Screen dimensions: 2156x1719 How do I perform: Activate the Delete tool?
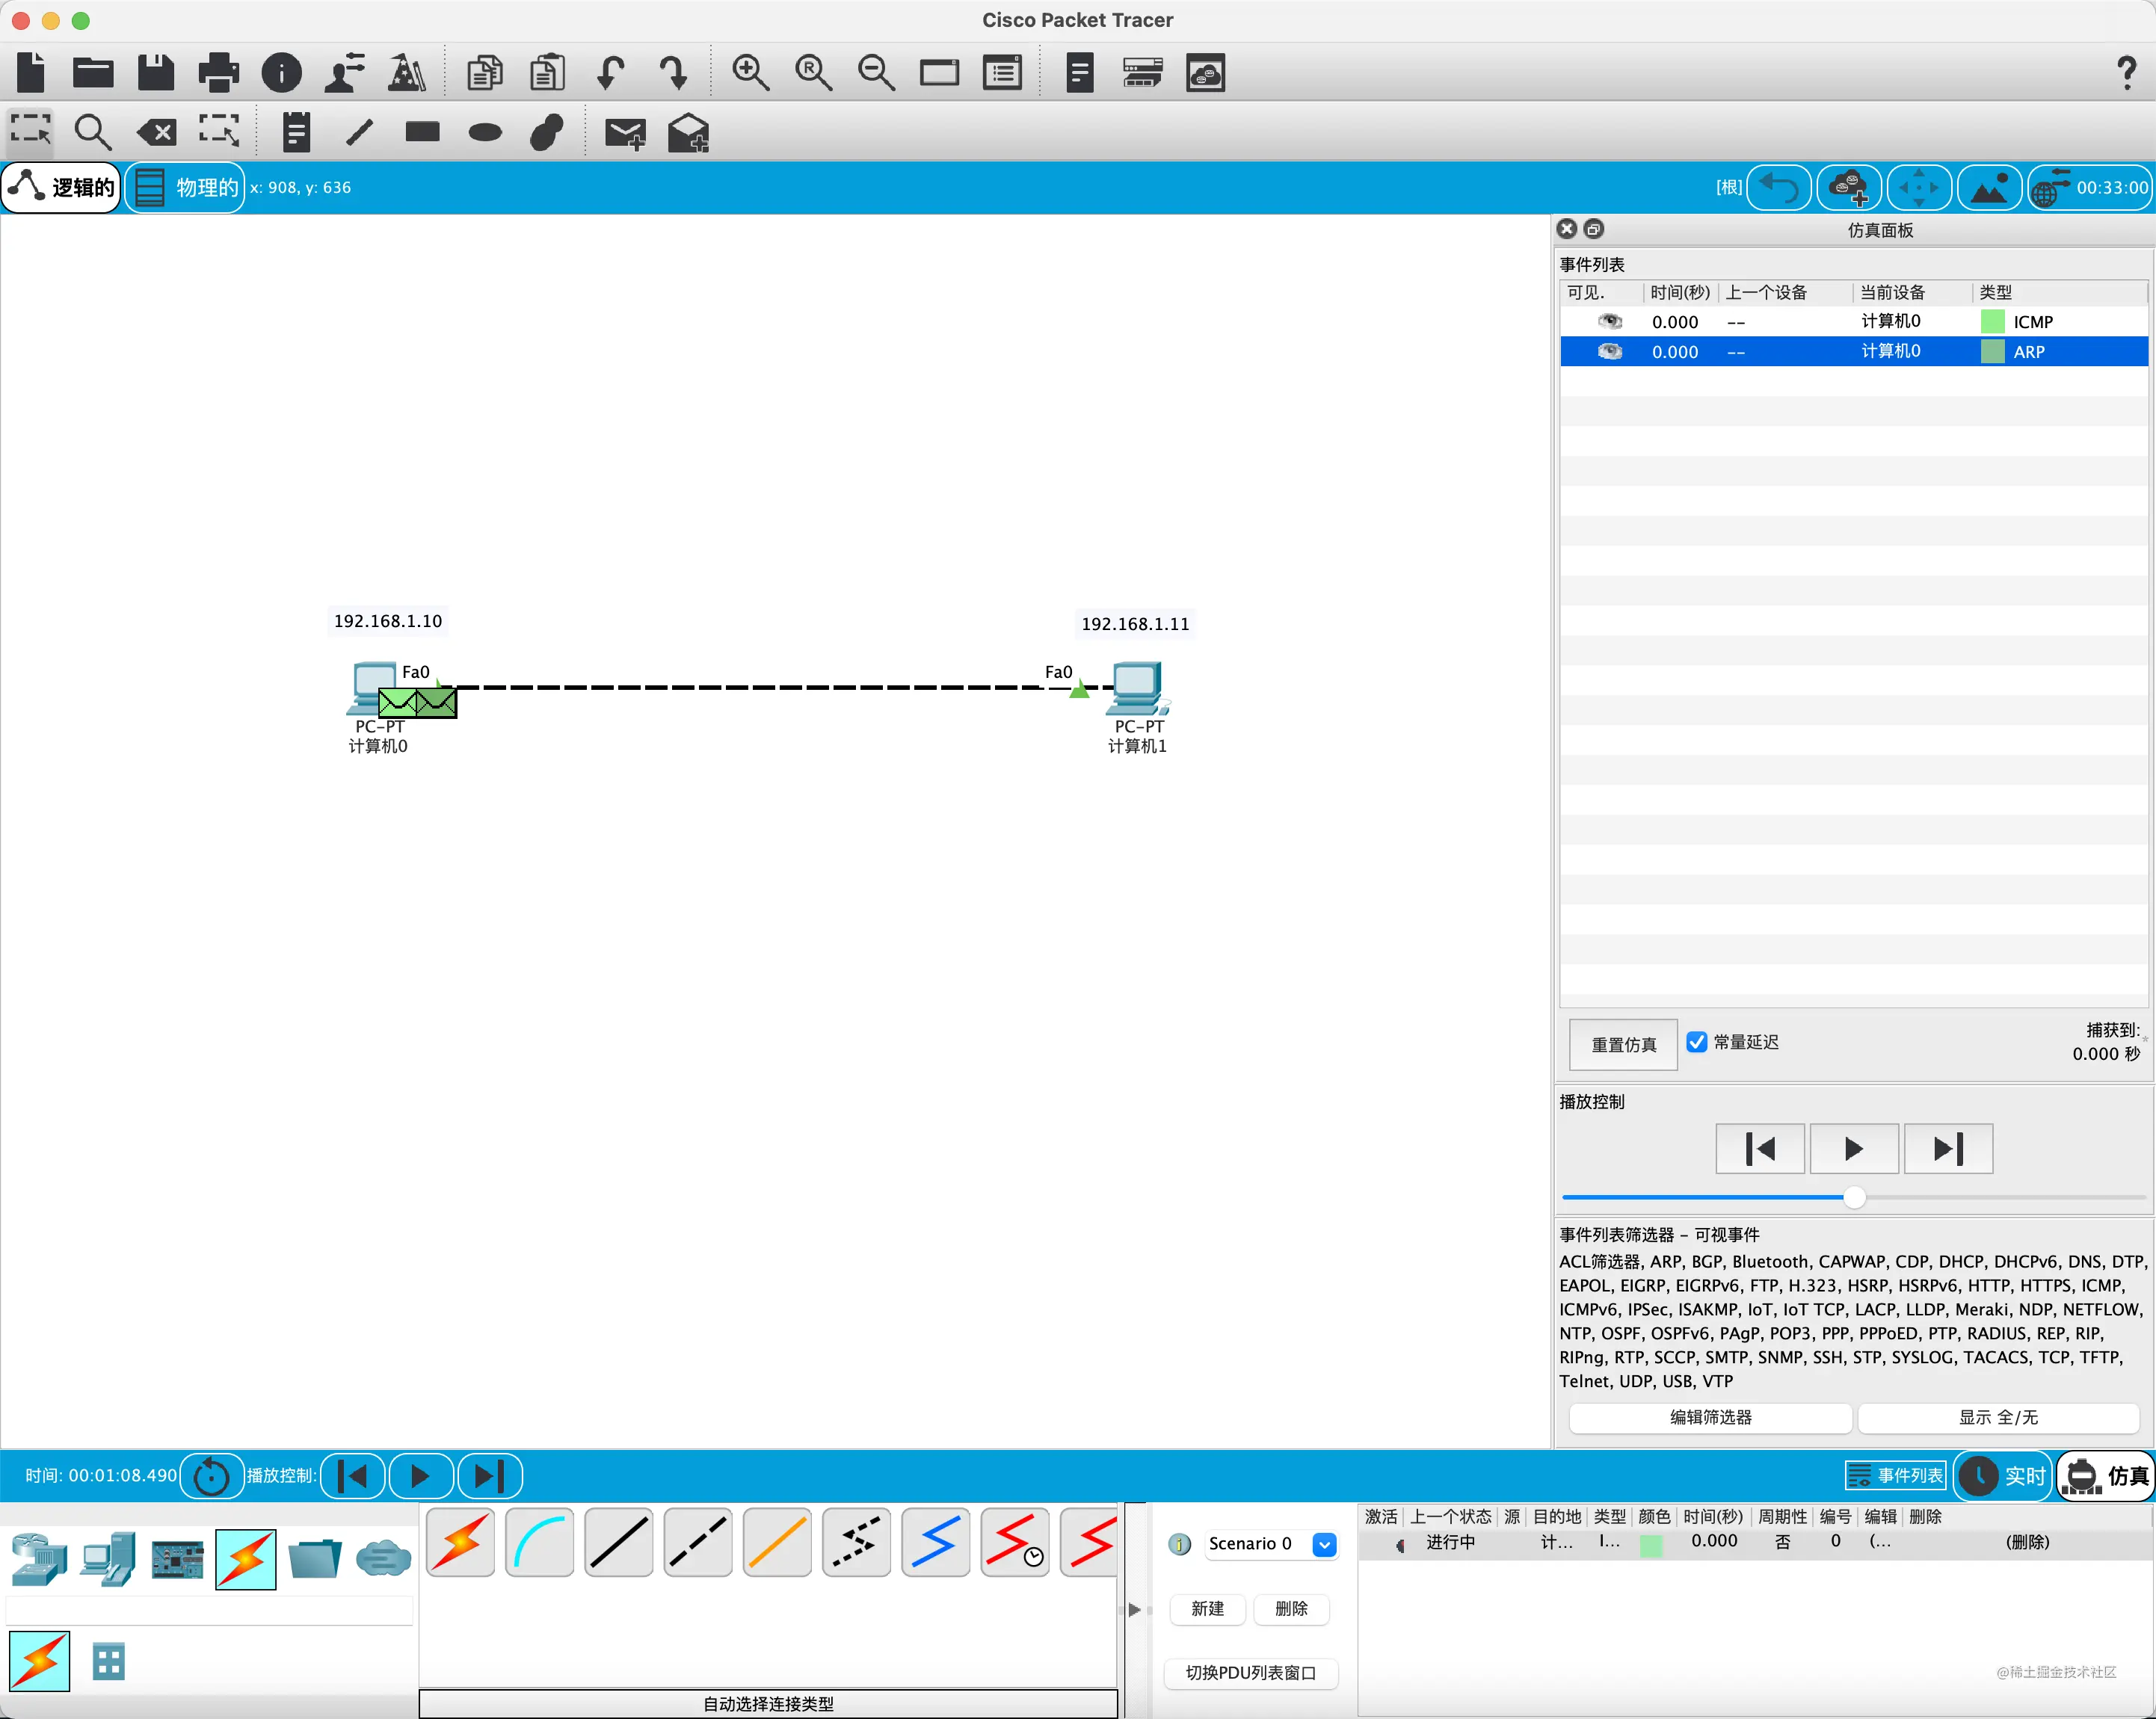click(x=156, y=131)
